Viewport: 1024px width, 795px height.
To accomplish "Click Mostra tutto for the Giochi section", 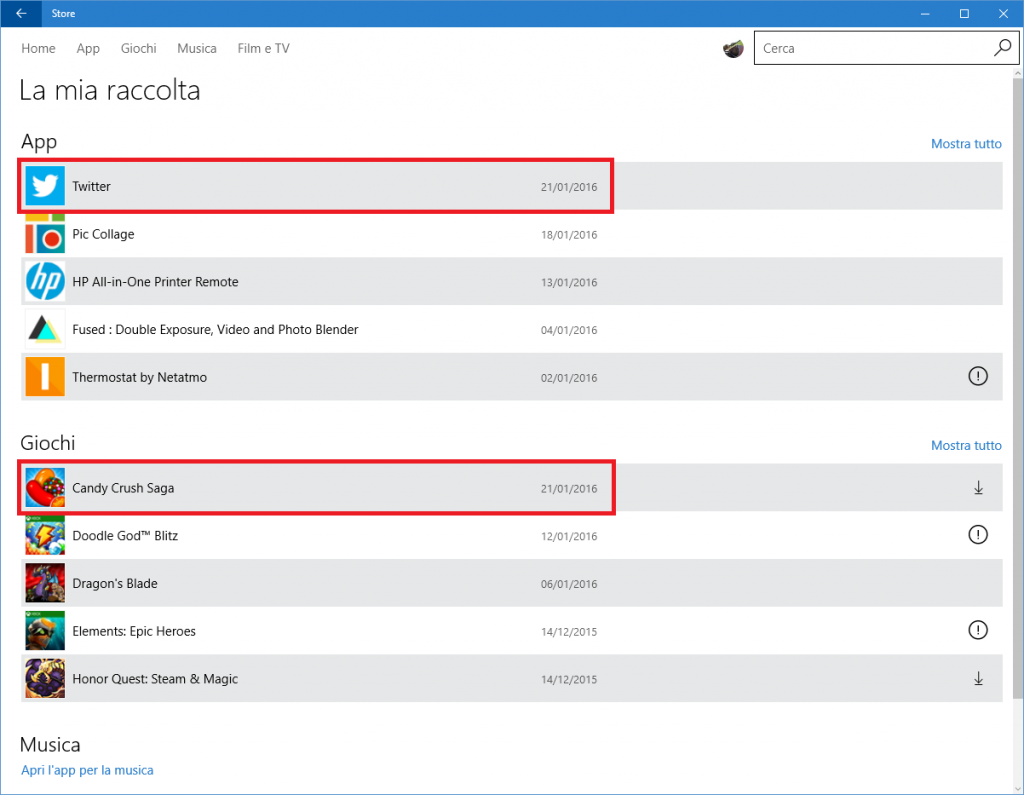I will point(966,446).
